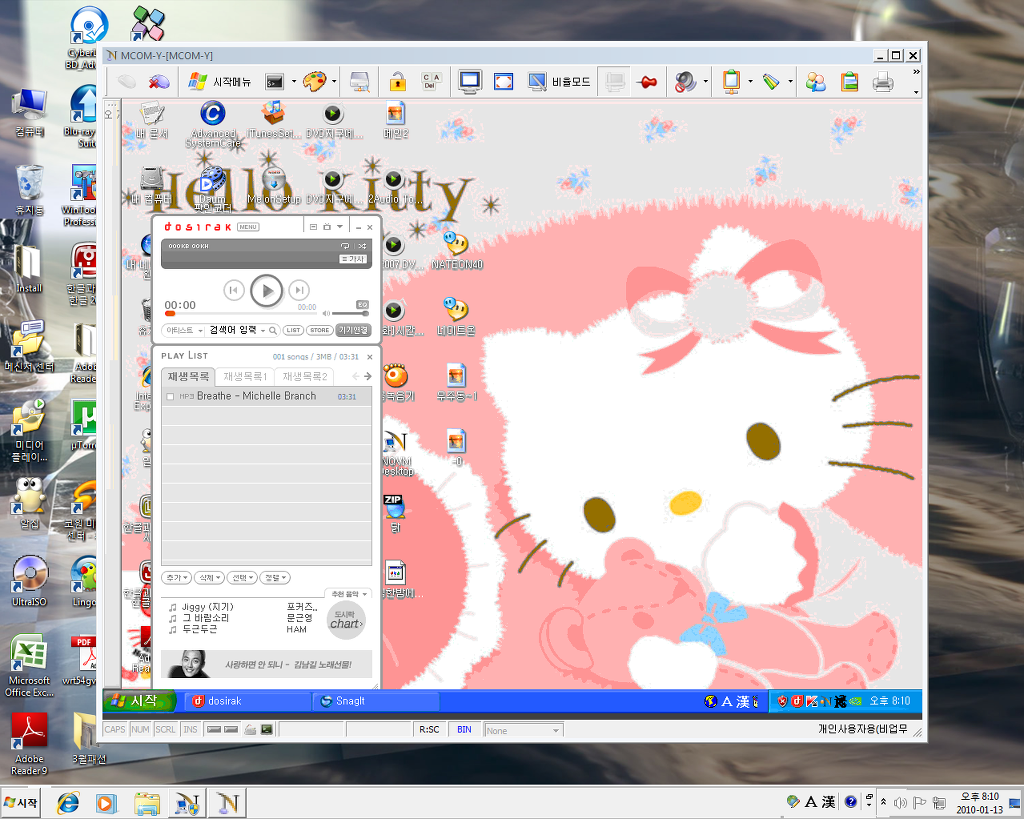Skip to next track in dosirak

(x=299, y=290)
